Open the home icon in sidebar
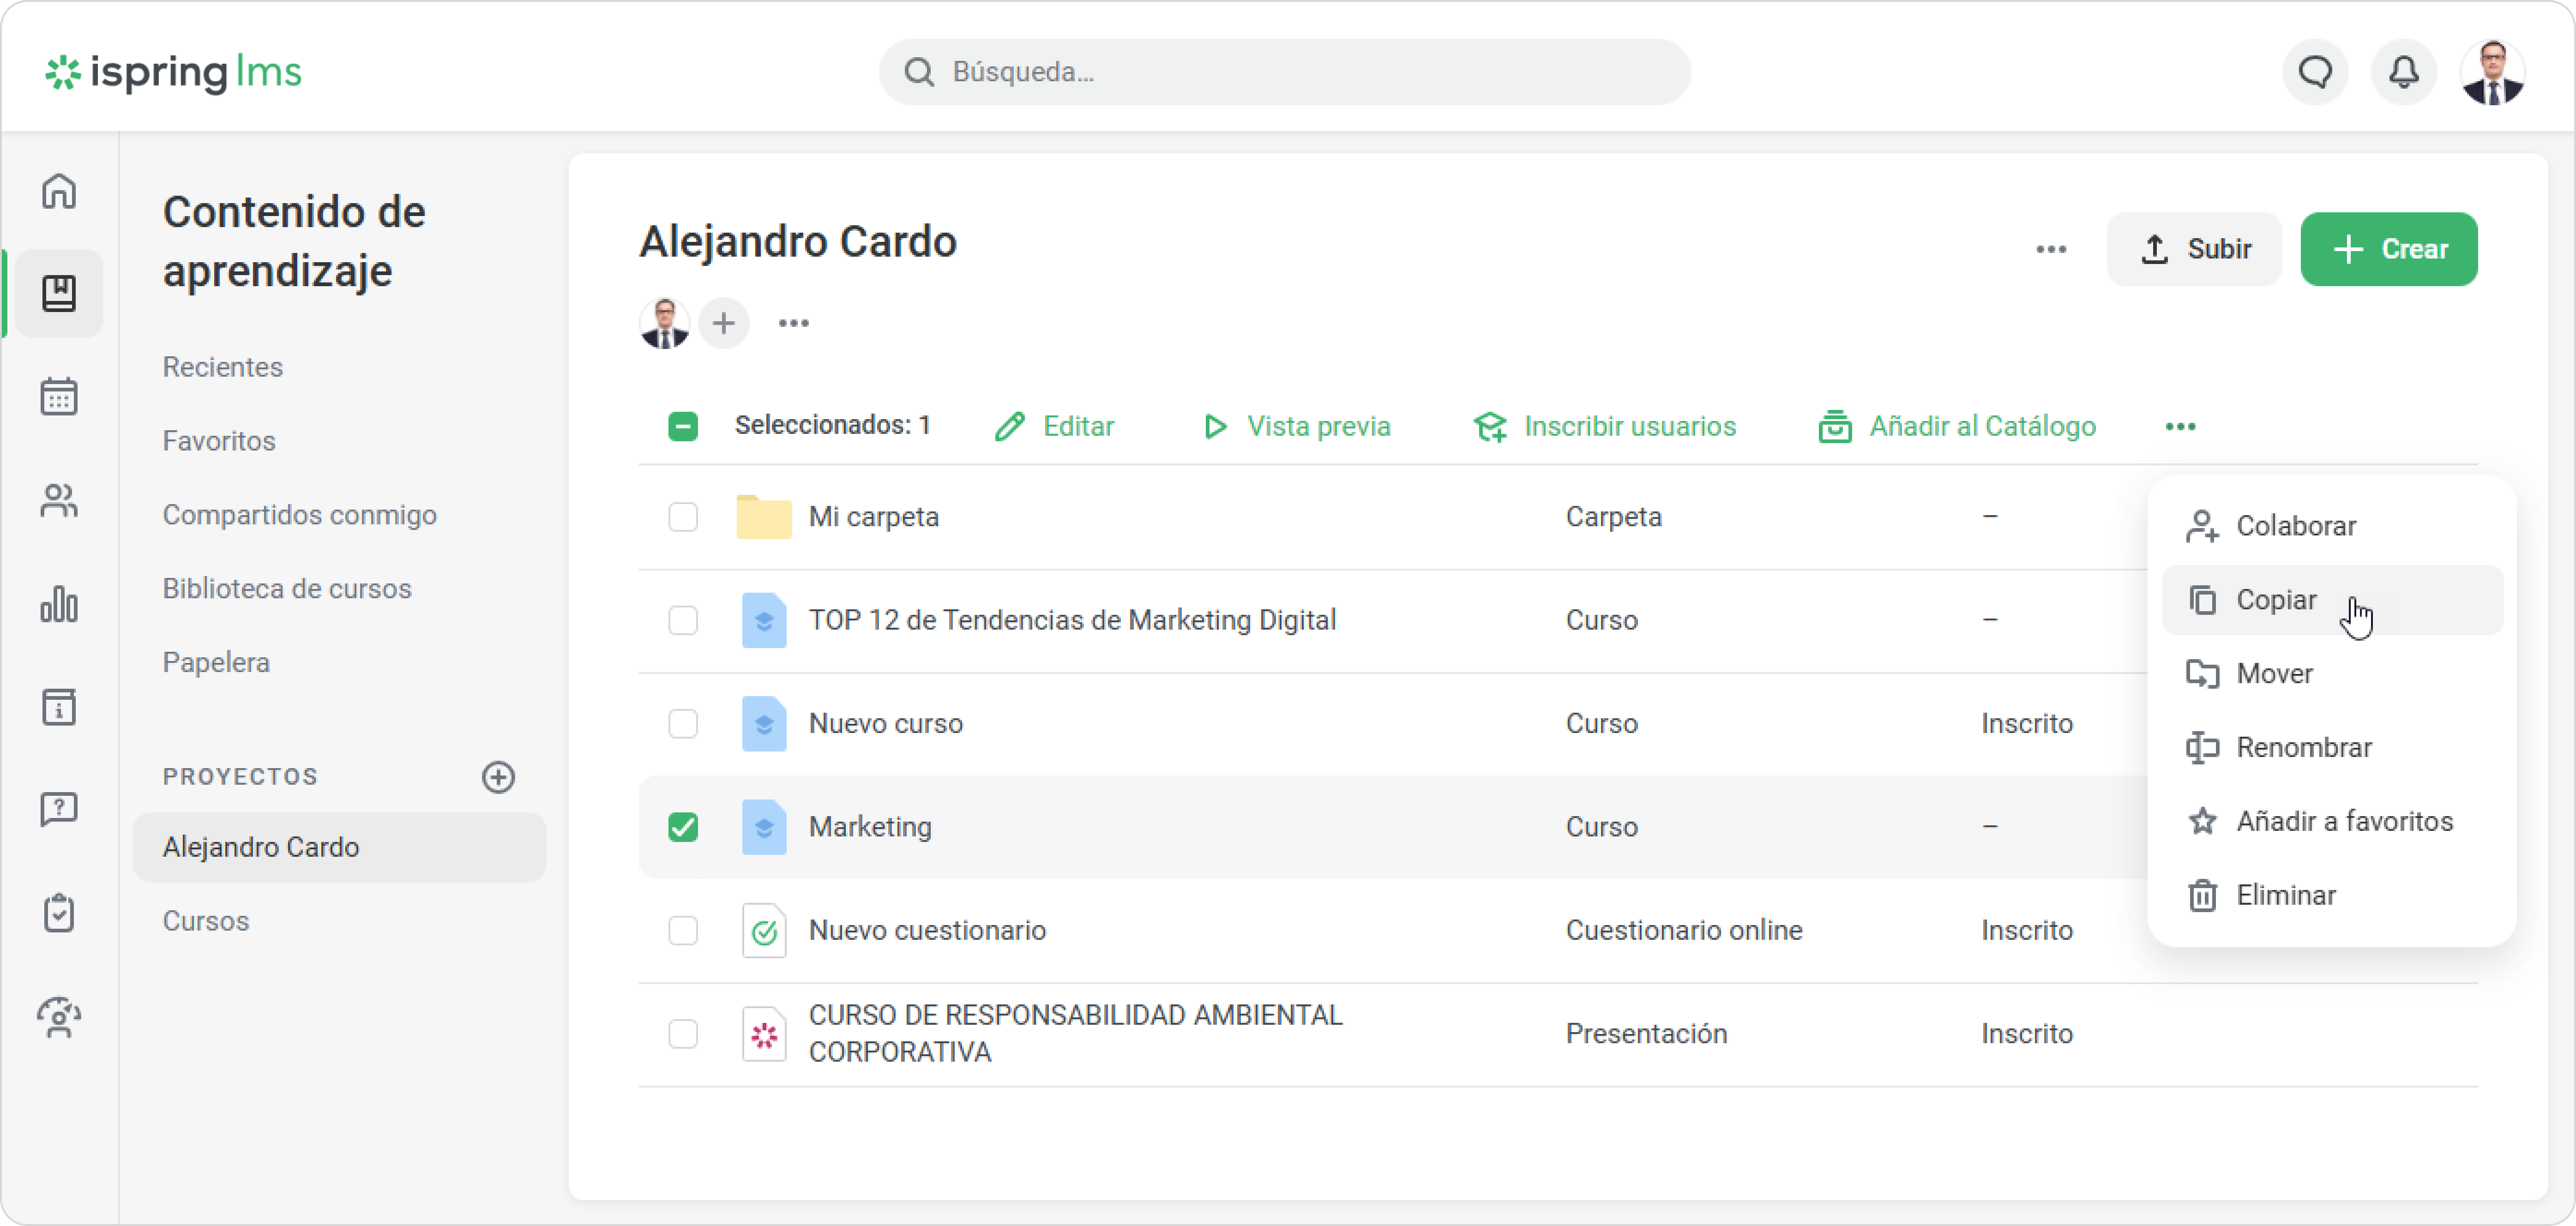The height and width of the screenshot is (1226, 2576). tap(59, 190)
